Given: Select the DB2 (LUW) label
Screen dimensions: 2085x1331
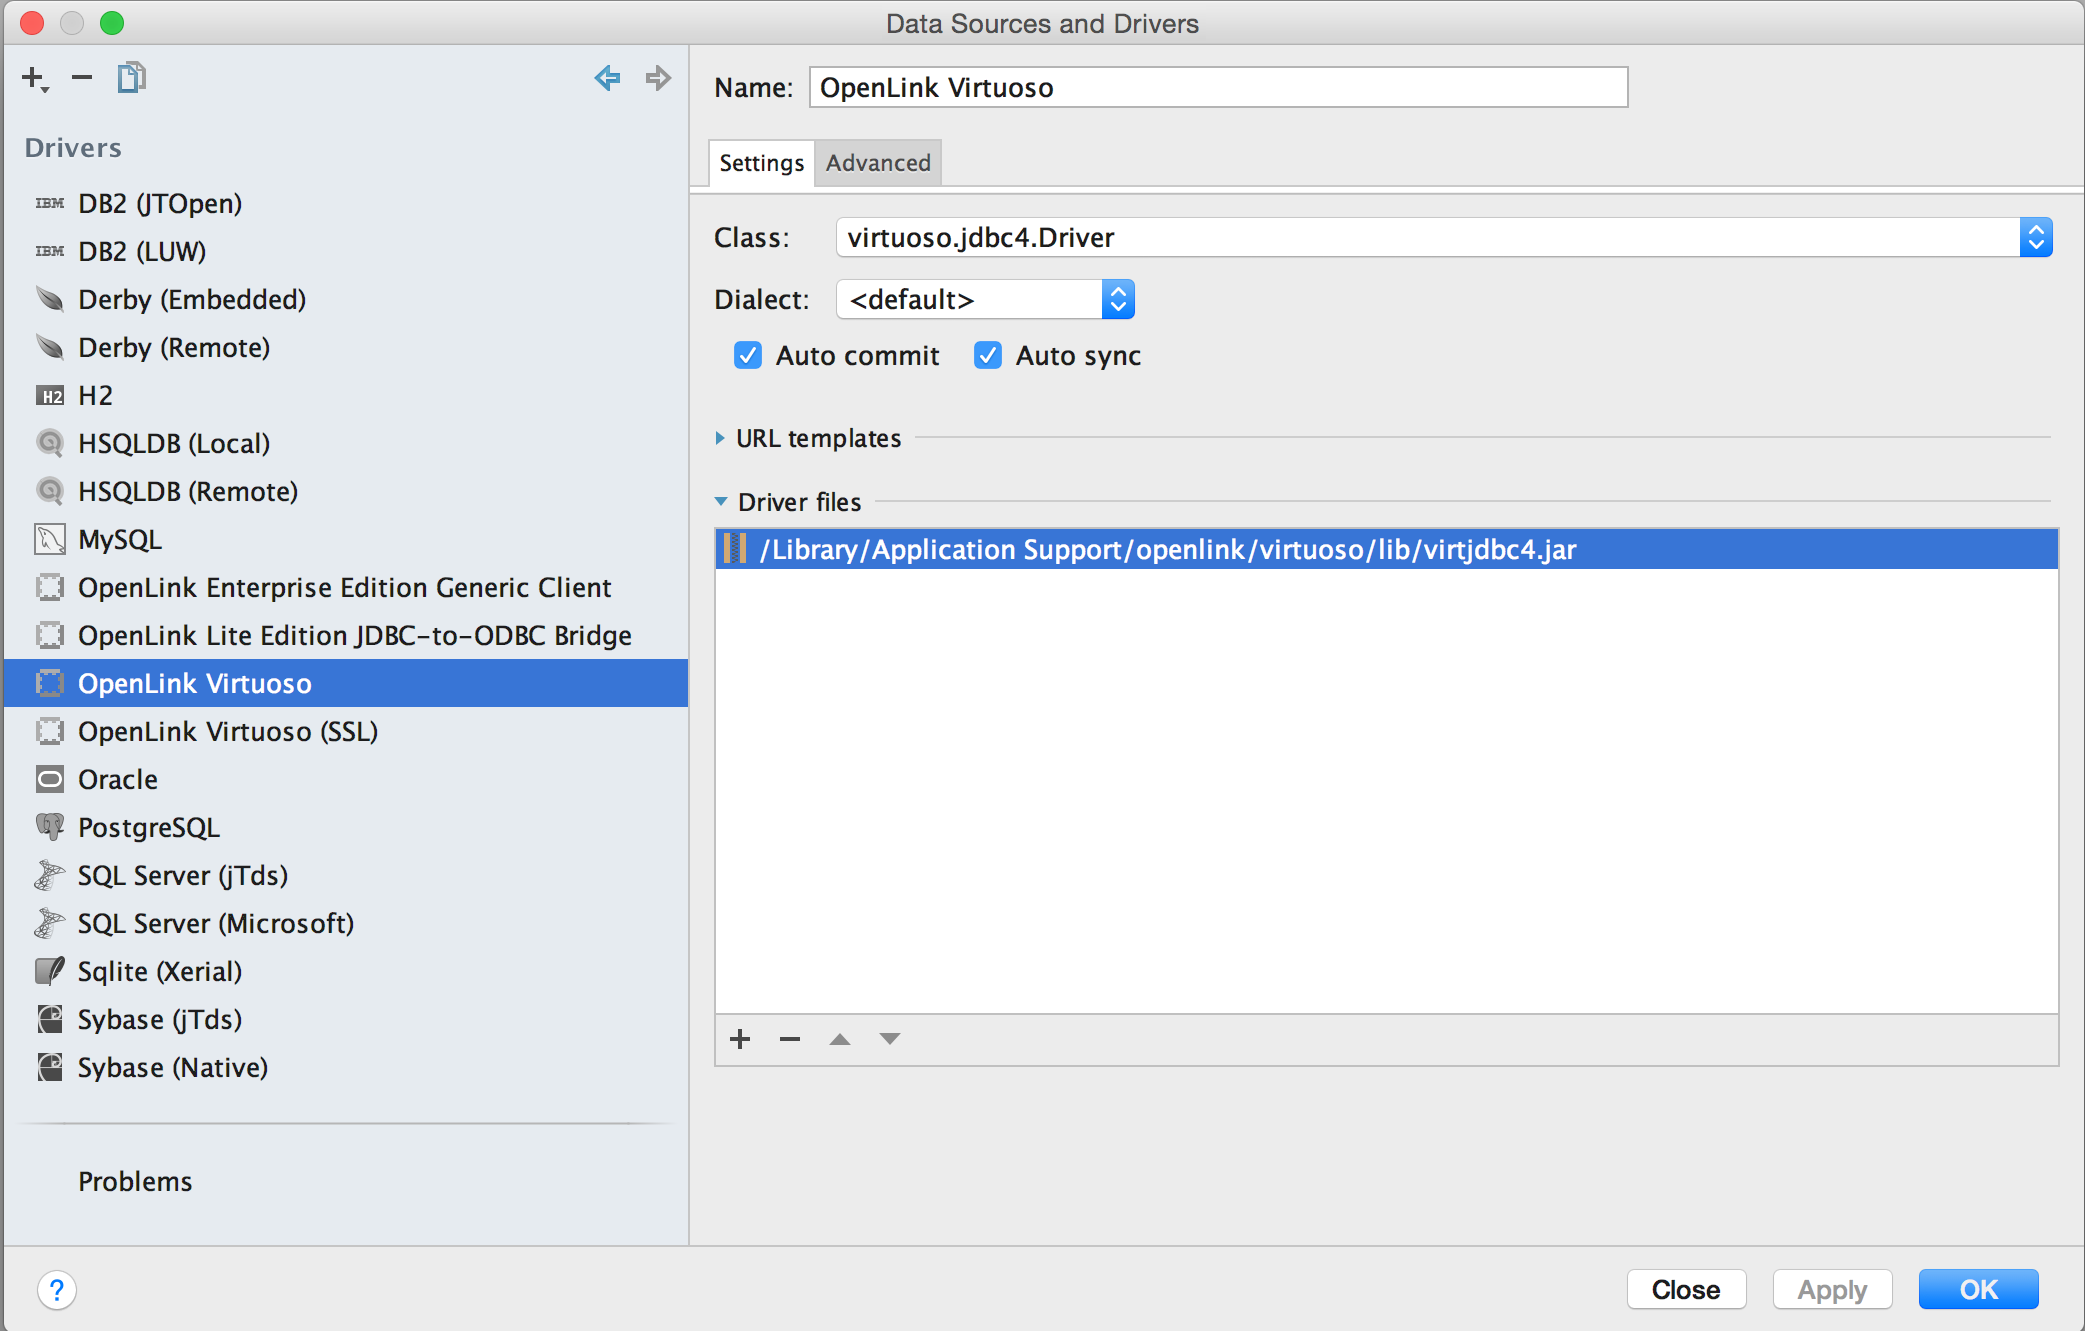Looking at the screenshot, I should click(x=142, y=251).
